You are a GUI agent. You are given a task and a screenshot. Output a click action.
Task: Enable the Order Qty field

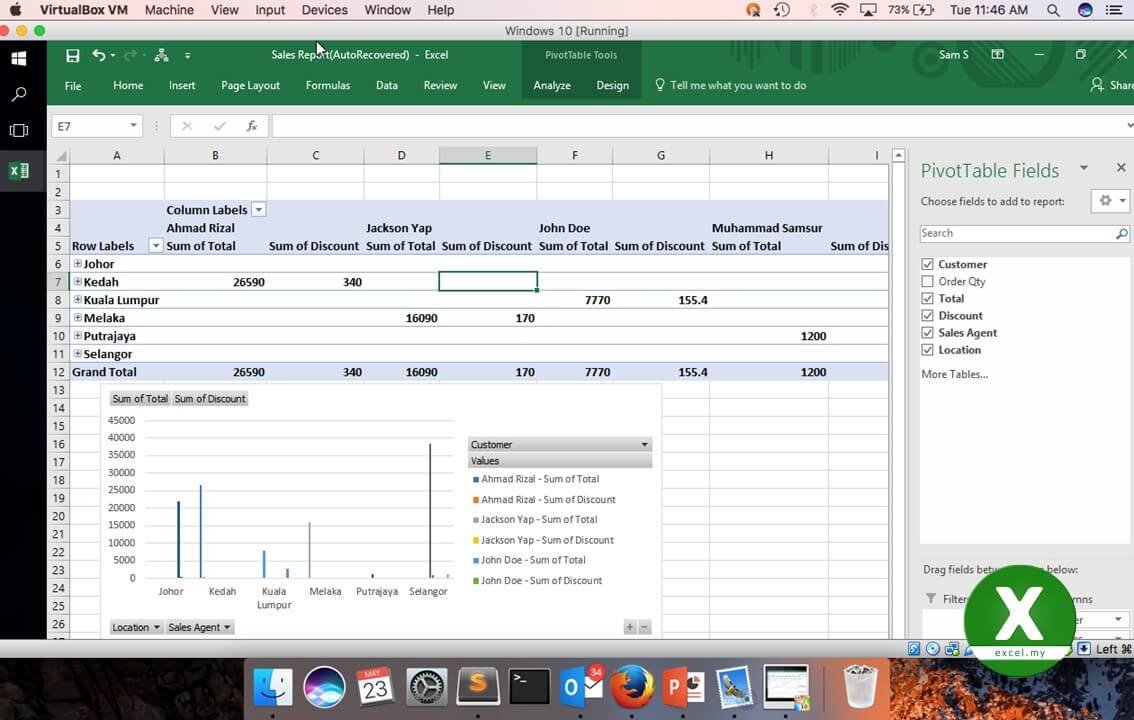pyautogui.click(x=928, y=281)
